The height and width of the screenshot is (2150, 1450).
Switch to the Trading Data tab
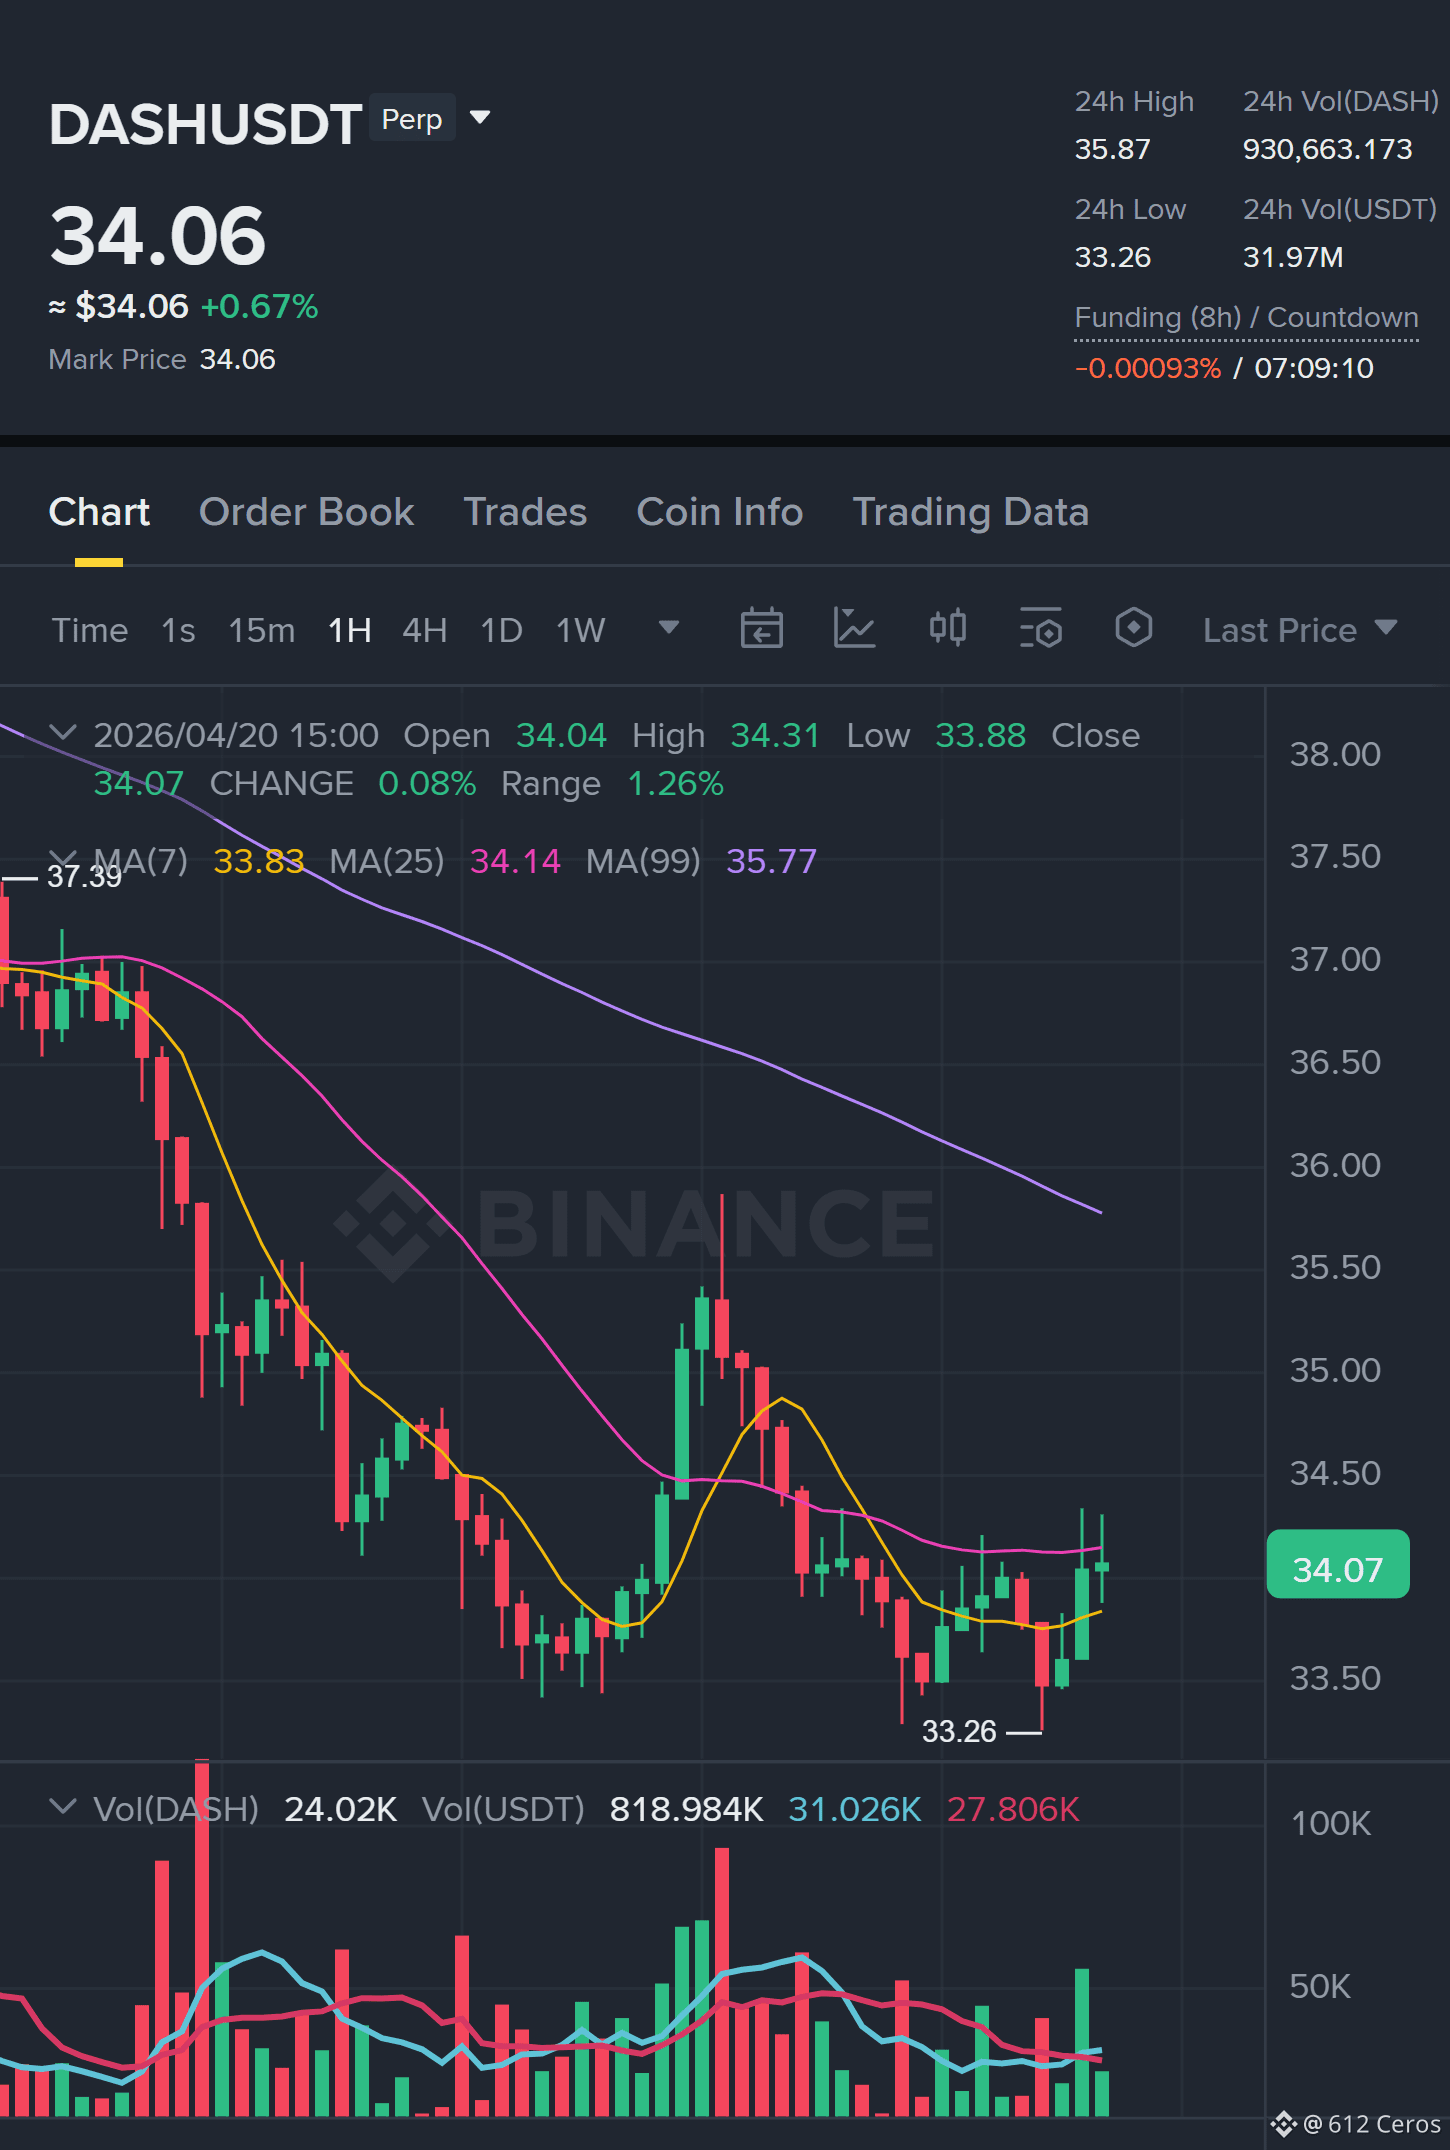tap(970, 512)
